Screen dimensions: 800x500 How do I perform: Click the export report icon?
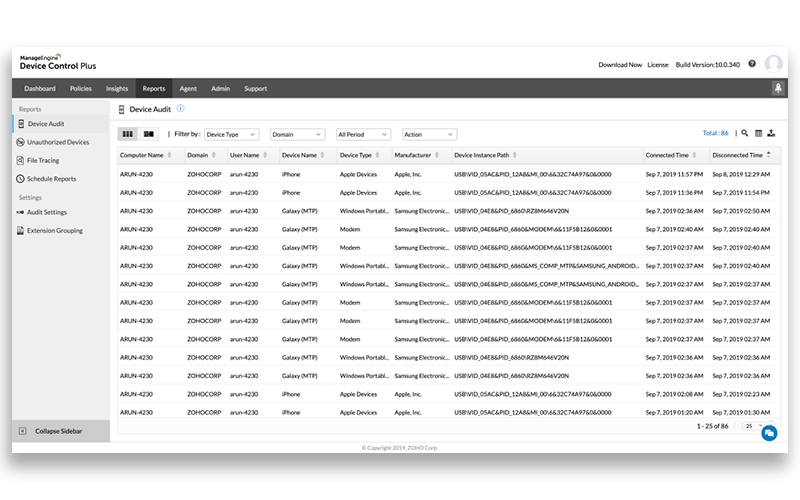point(771,133)
